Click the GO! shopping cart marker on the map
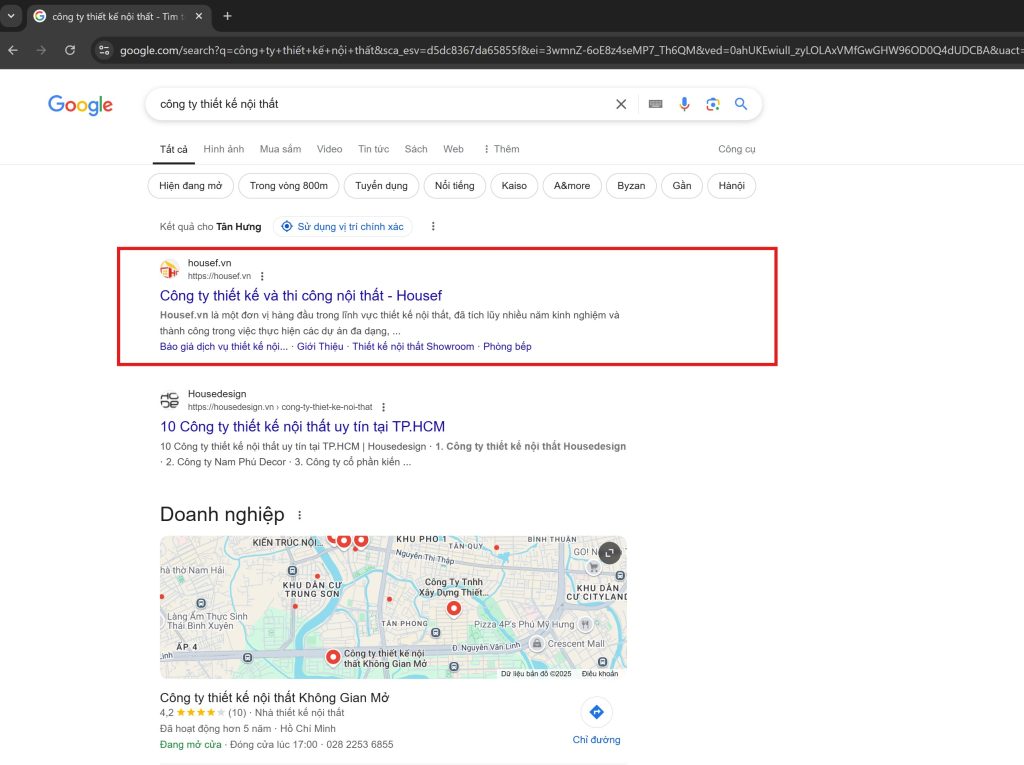1024x765 pixels. click(594, 568)
